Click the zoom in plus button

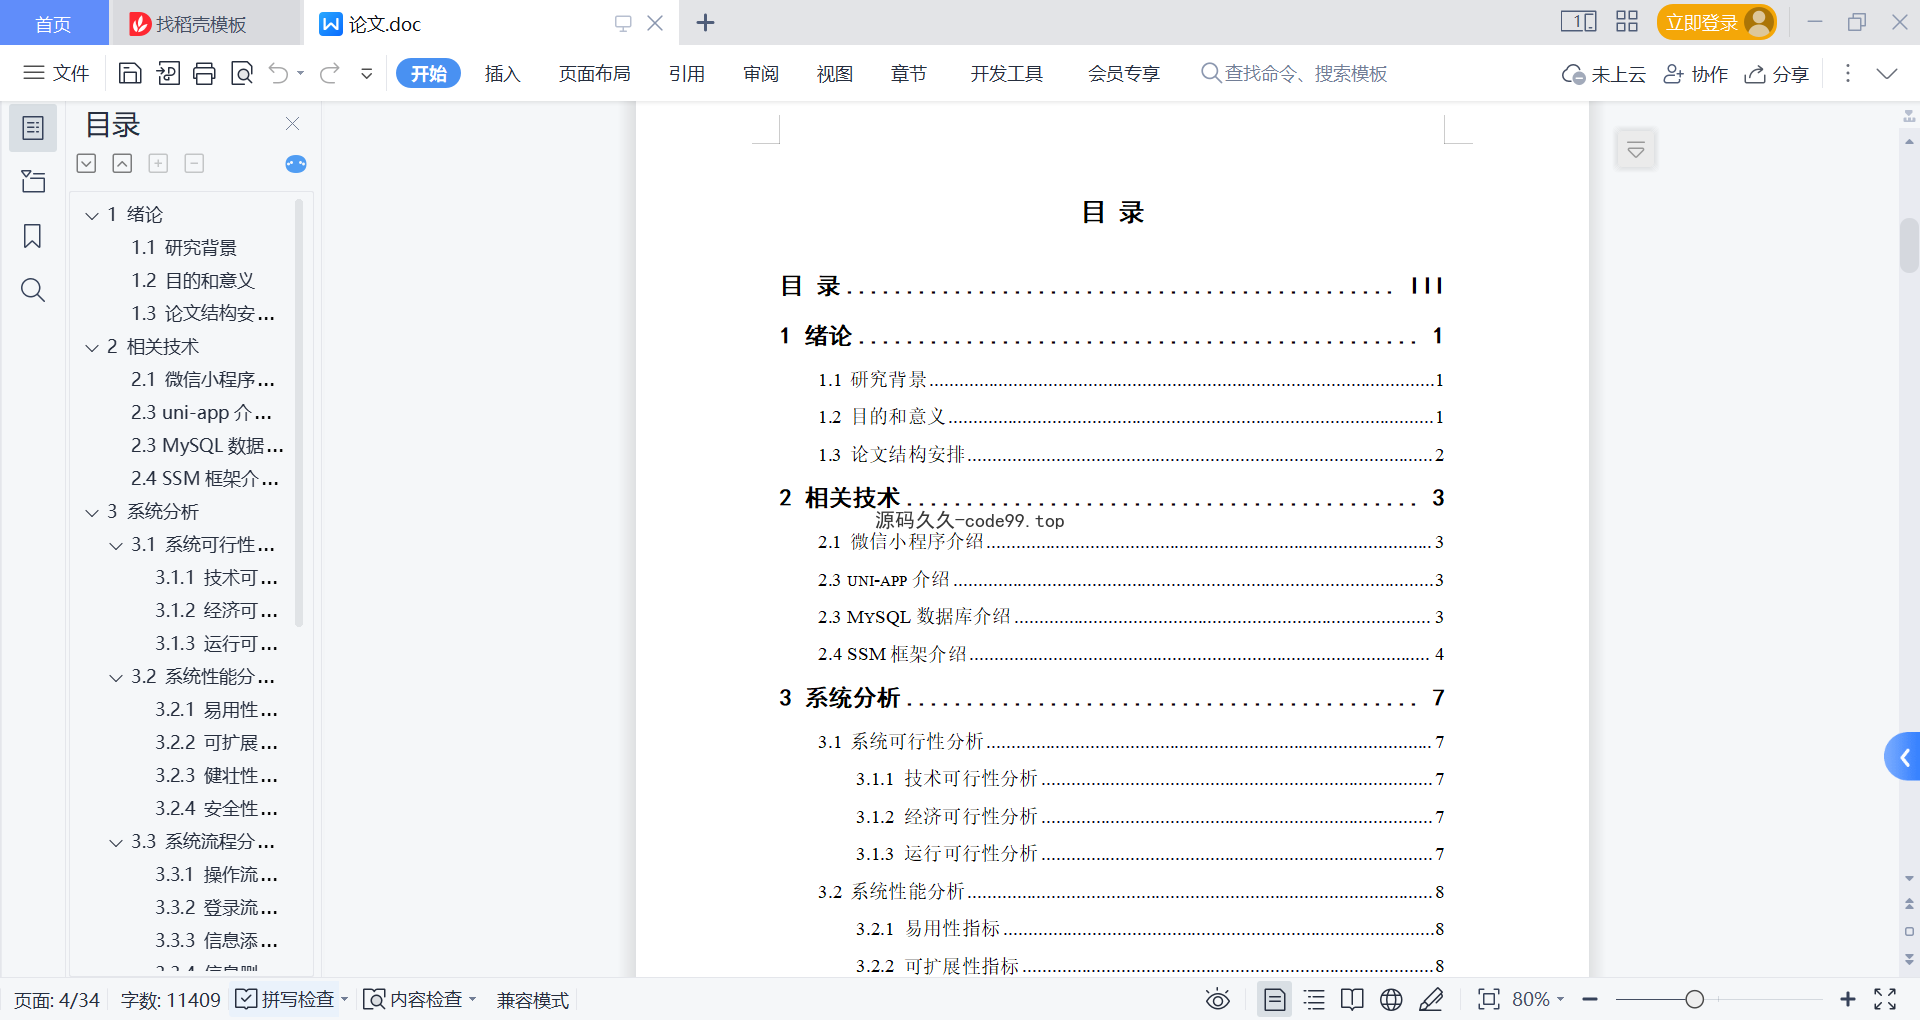click(x=1848, y=999)
